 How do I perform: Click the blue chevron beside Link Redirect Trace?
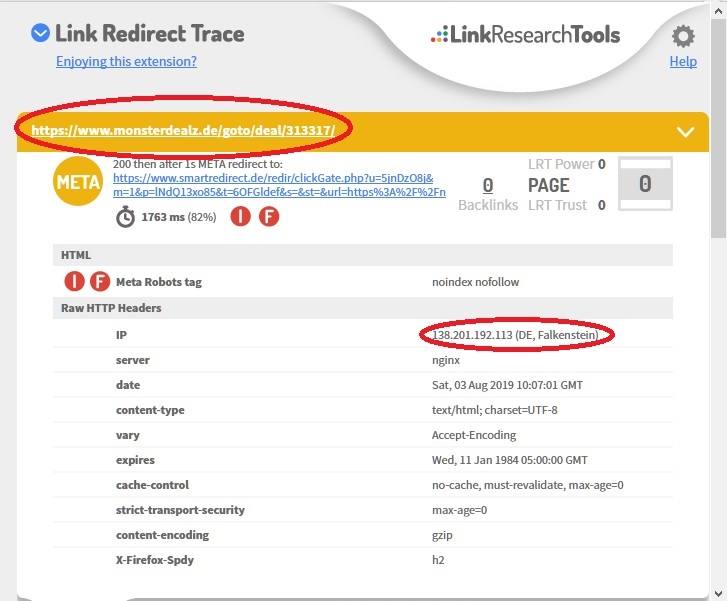[x=40, y=34]
